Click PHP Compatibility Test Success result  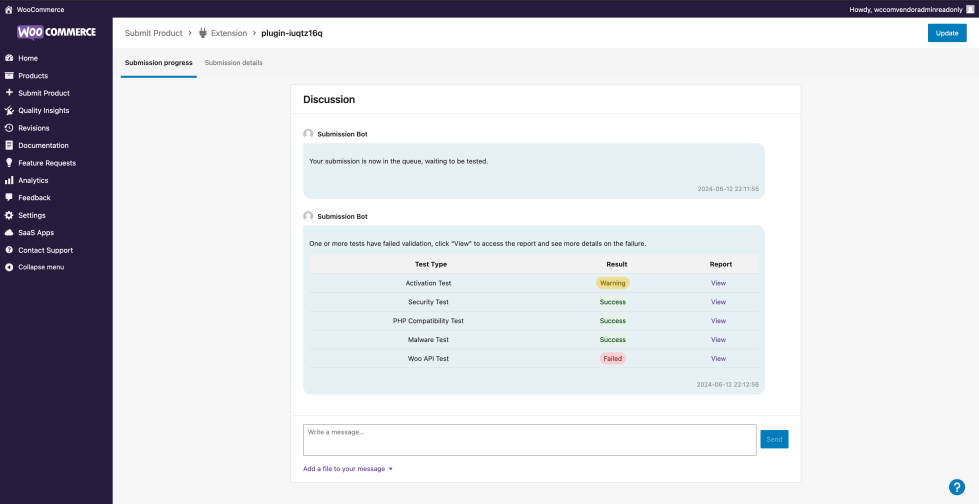(612, 320)
